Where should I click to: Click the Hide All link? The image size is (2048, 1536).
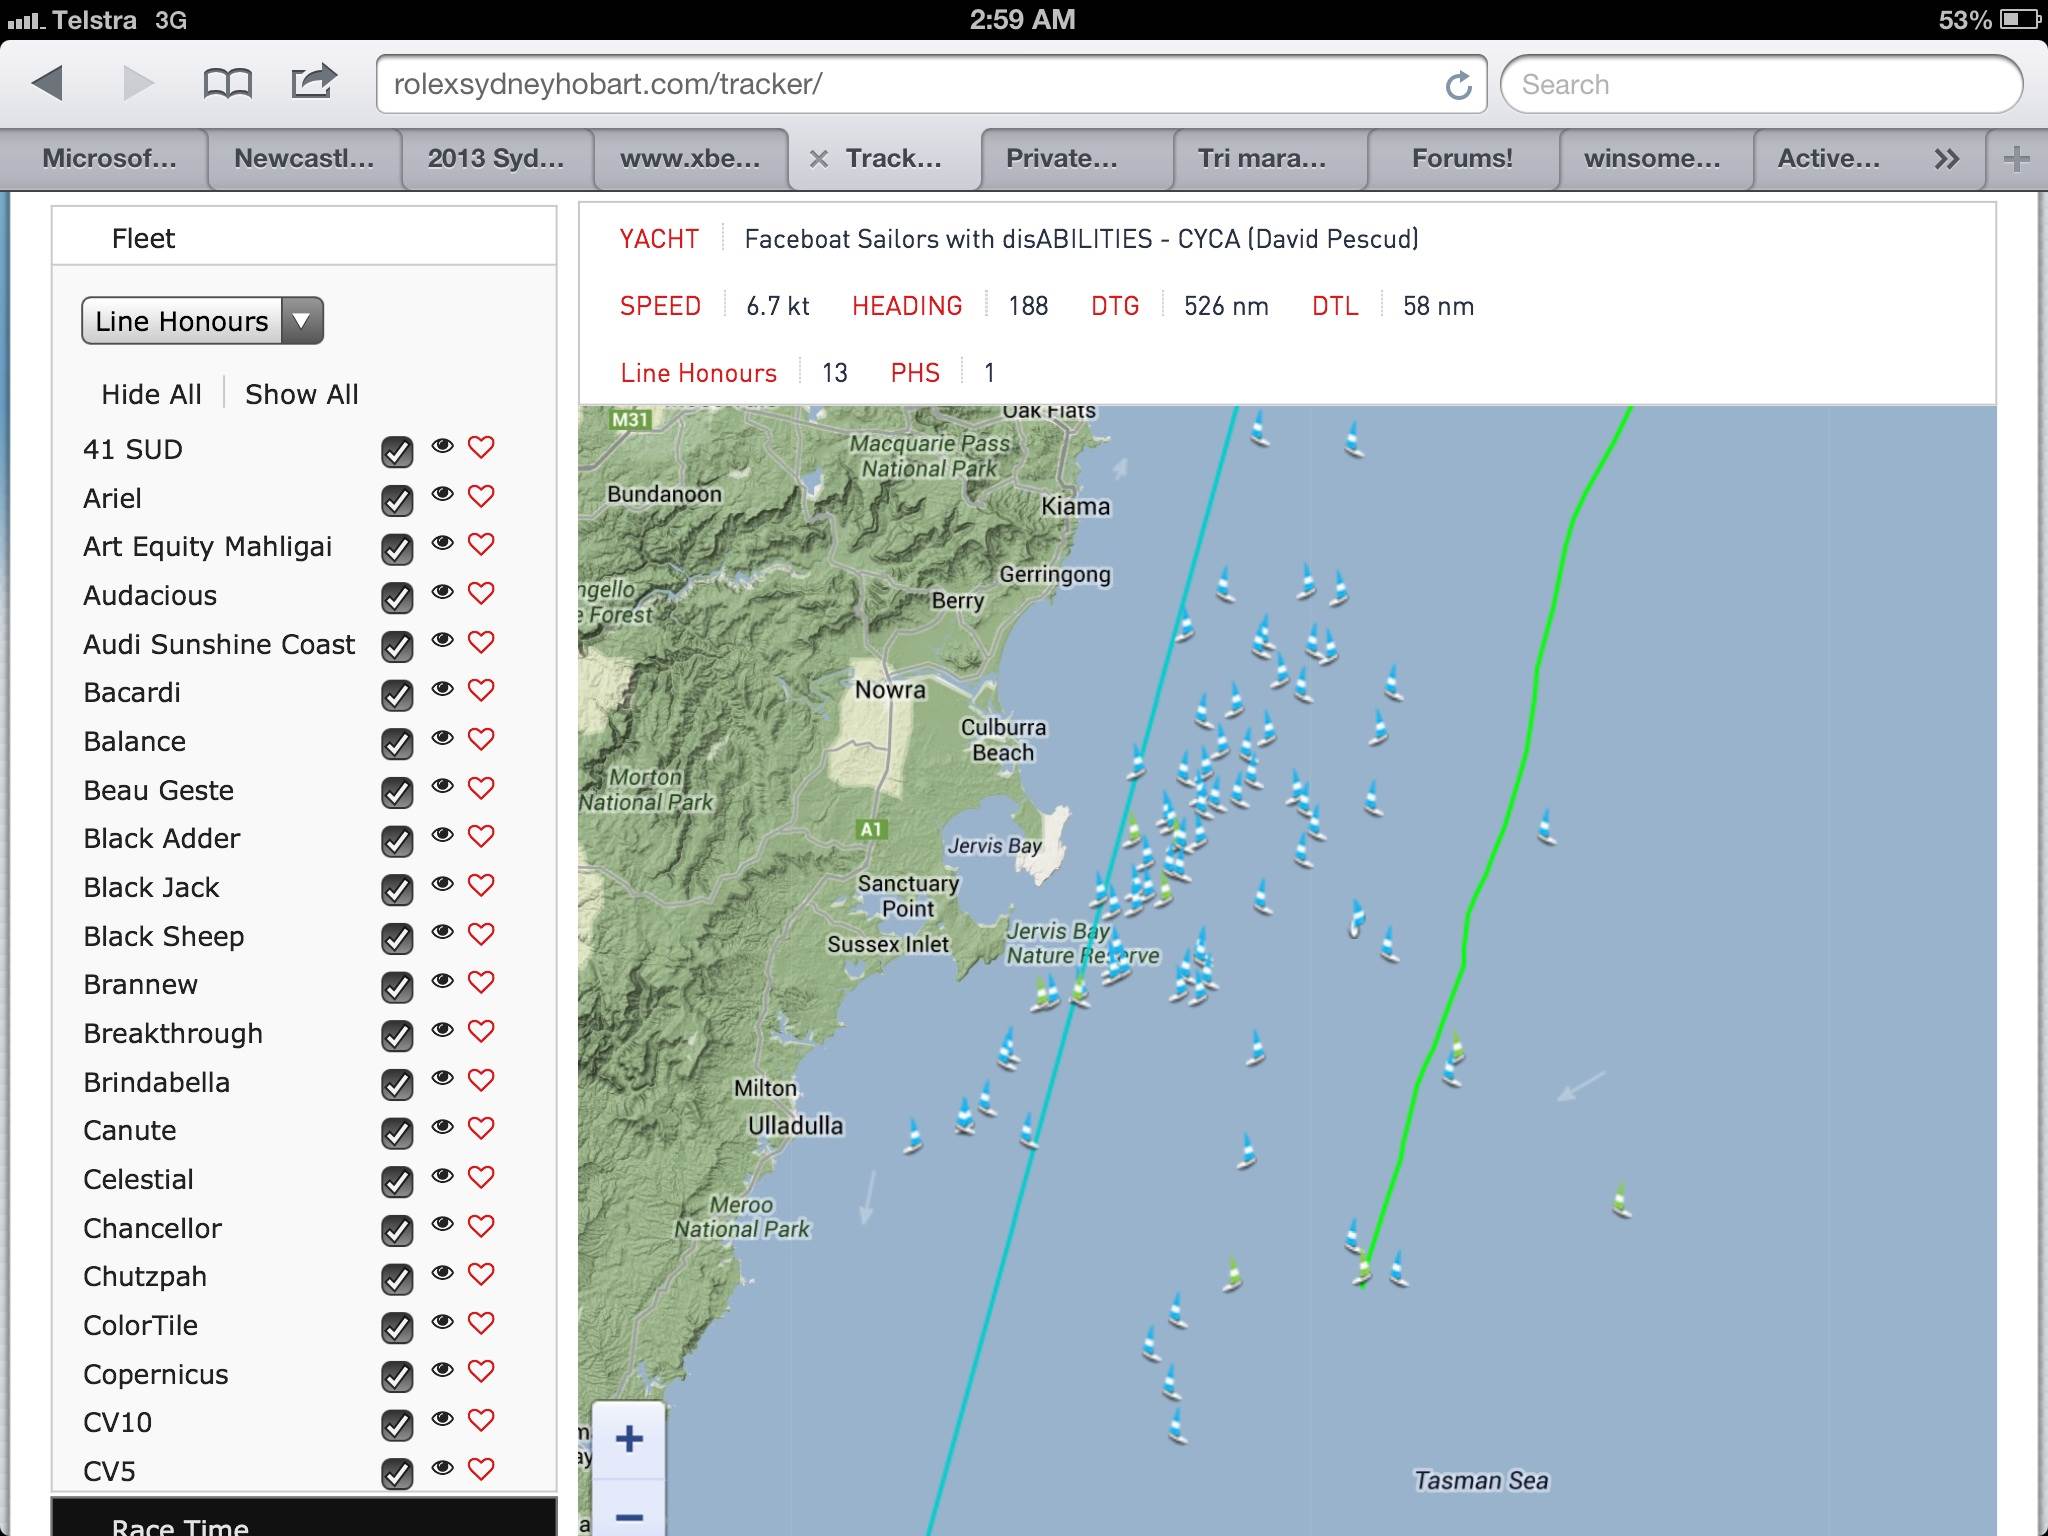[151, 394]
